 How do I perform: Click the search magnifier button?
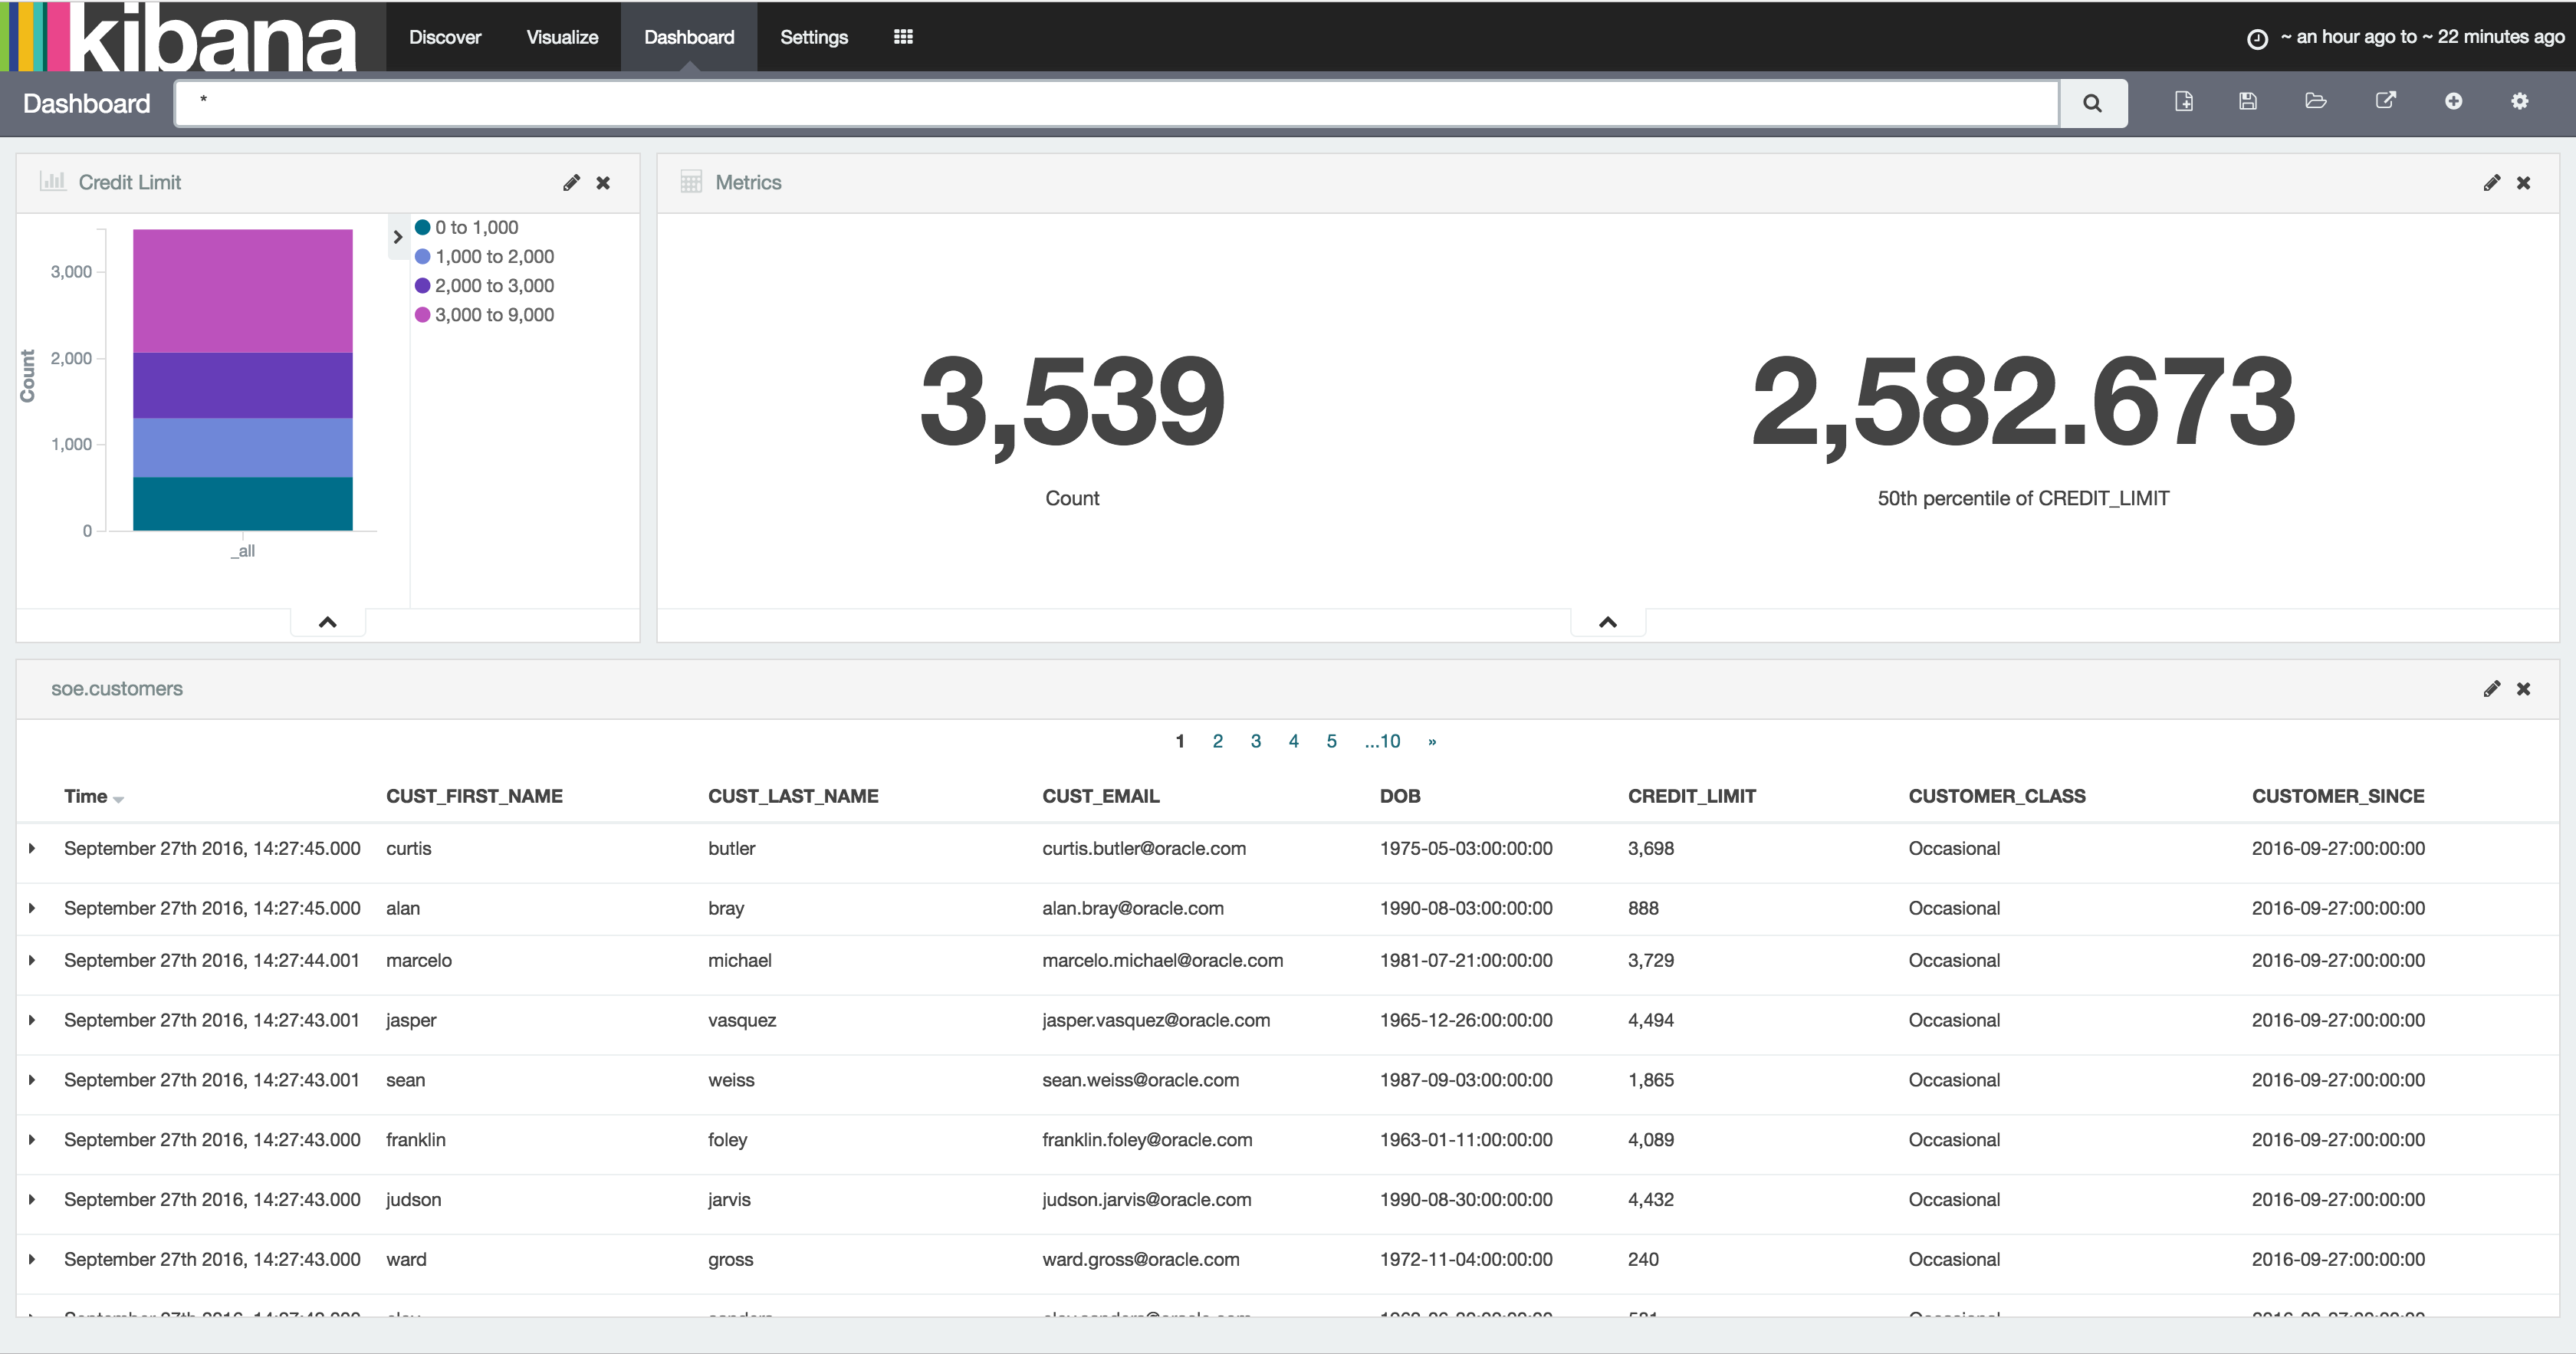[x=2092, y=103]
